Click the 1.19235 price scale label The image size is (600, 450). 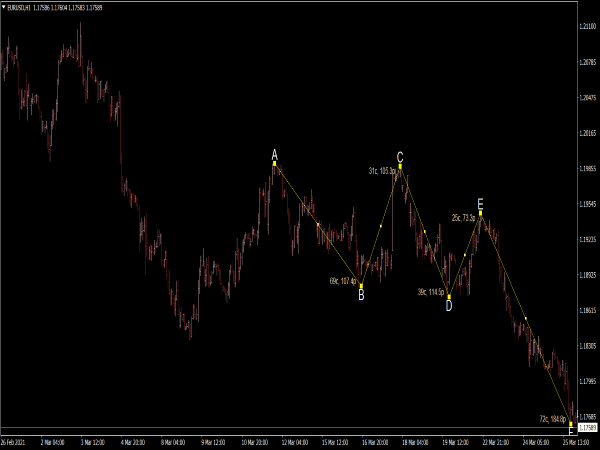pos(588,239)
